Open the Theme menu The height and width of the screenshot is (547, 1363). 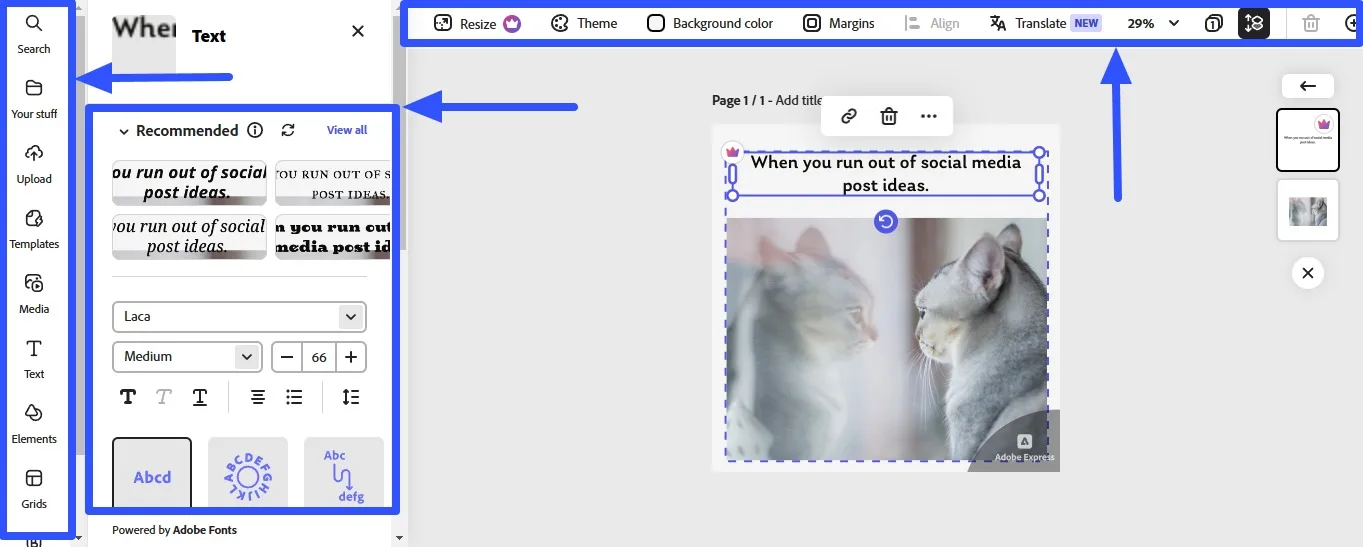click(x=585, y=23)
